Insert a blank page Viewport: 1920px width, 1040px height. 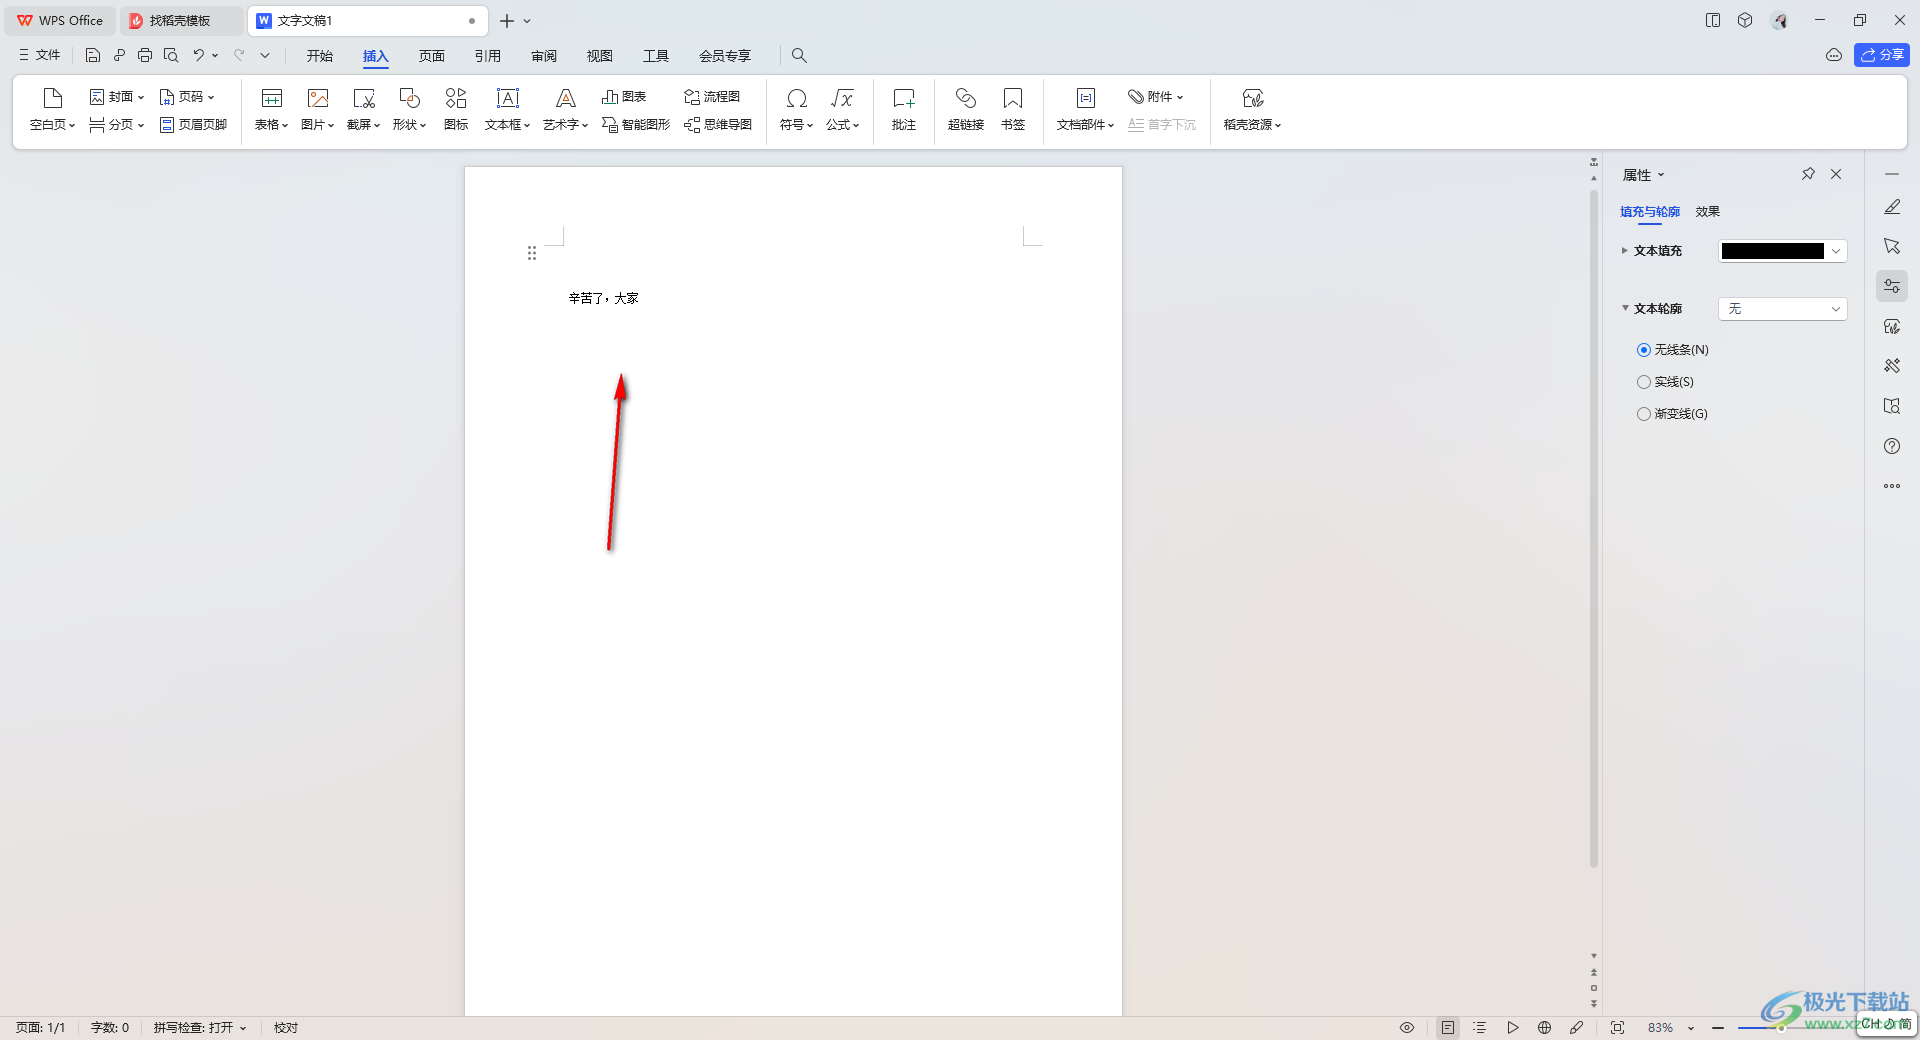point(52,109)
